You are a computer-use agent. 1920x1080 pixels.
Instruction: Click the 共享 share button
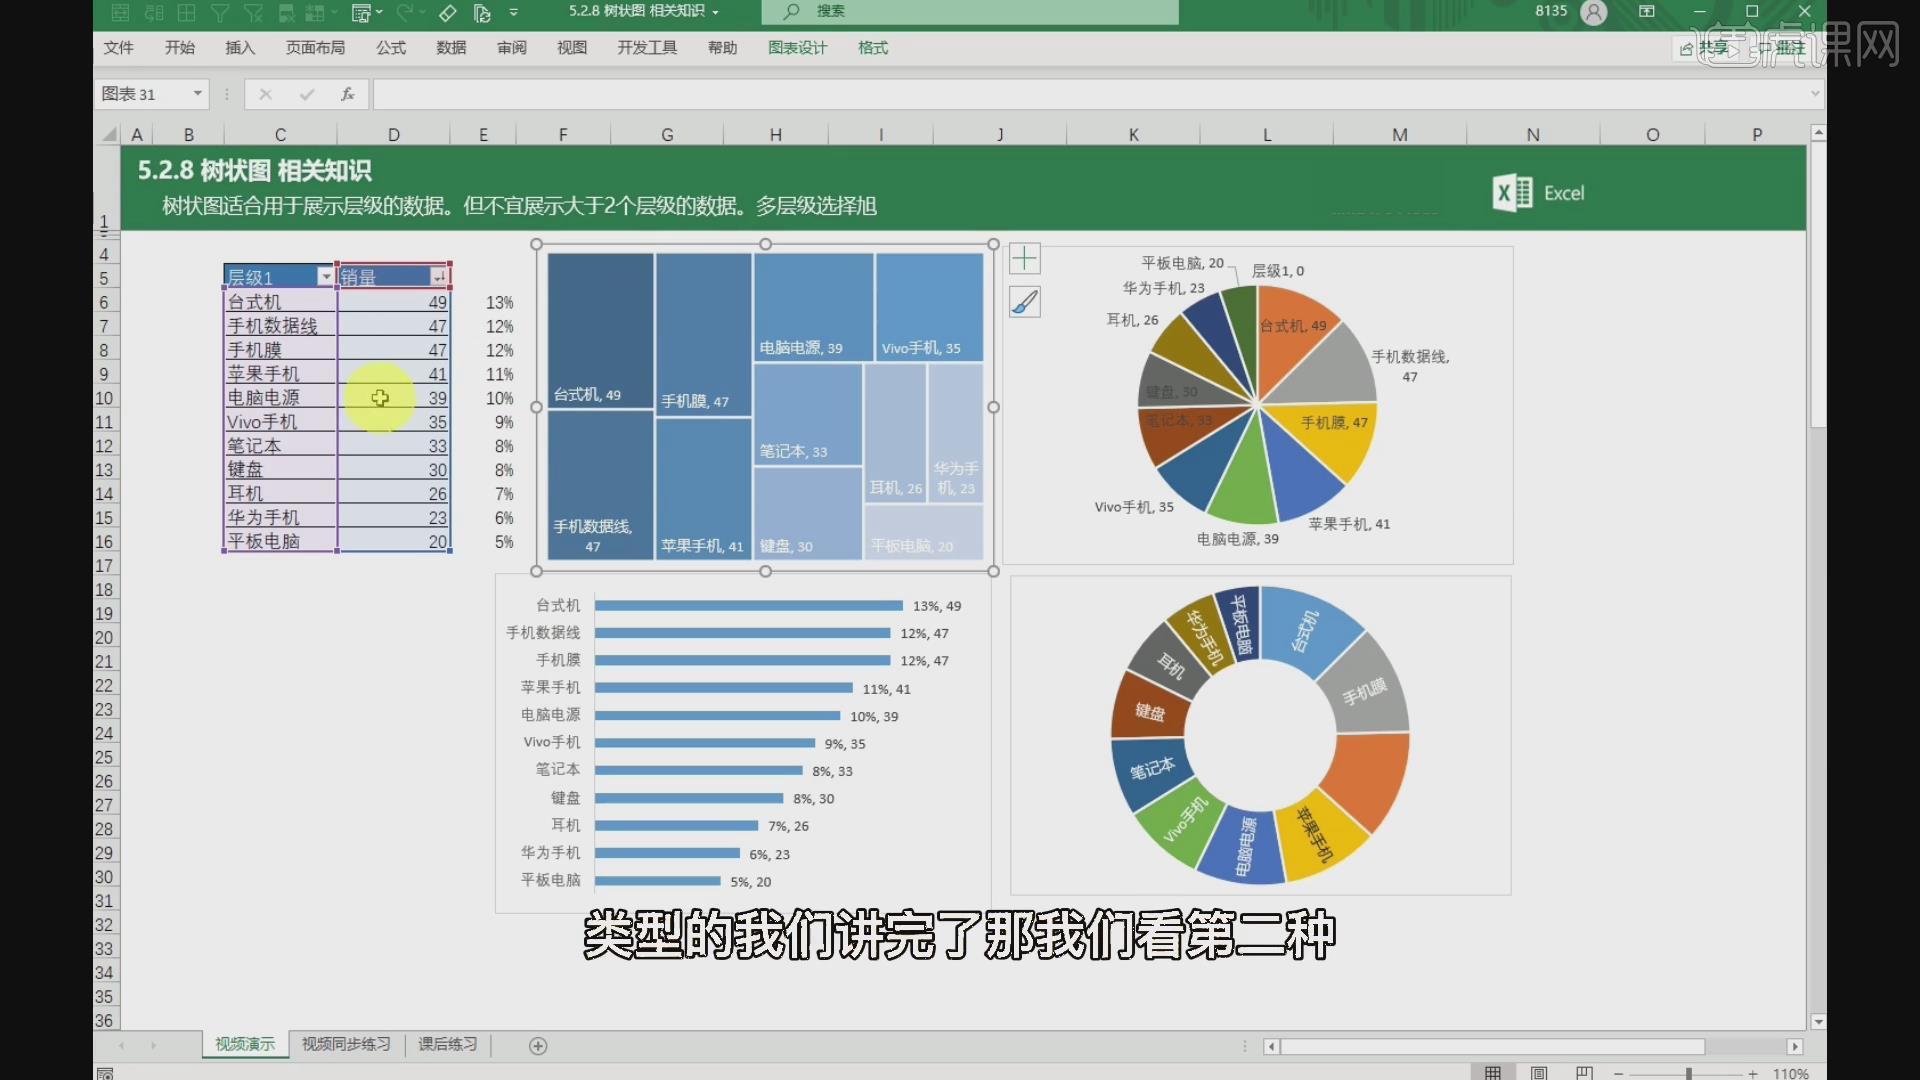click(1706, 48)
